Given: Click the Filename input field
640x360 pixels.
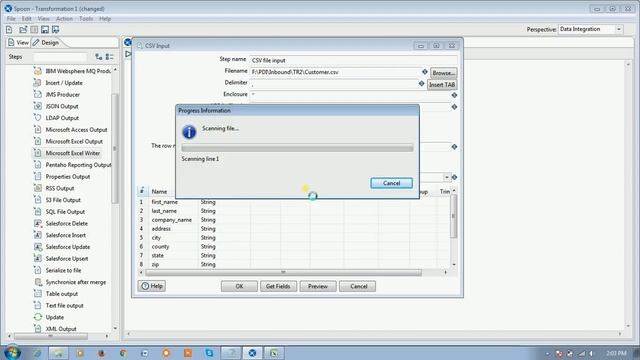Looking at the screenshot, I should 335,72.
